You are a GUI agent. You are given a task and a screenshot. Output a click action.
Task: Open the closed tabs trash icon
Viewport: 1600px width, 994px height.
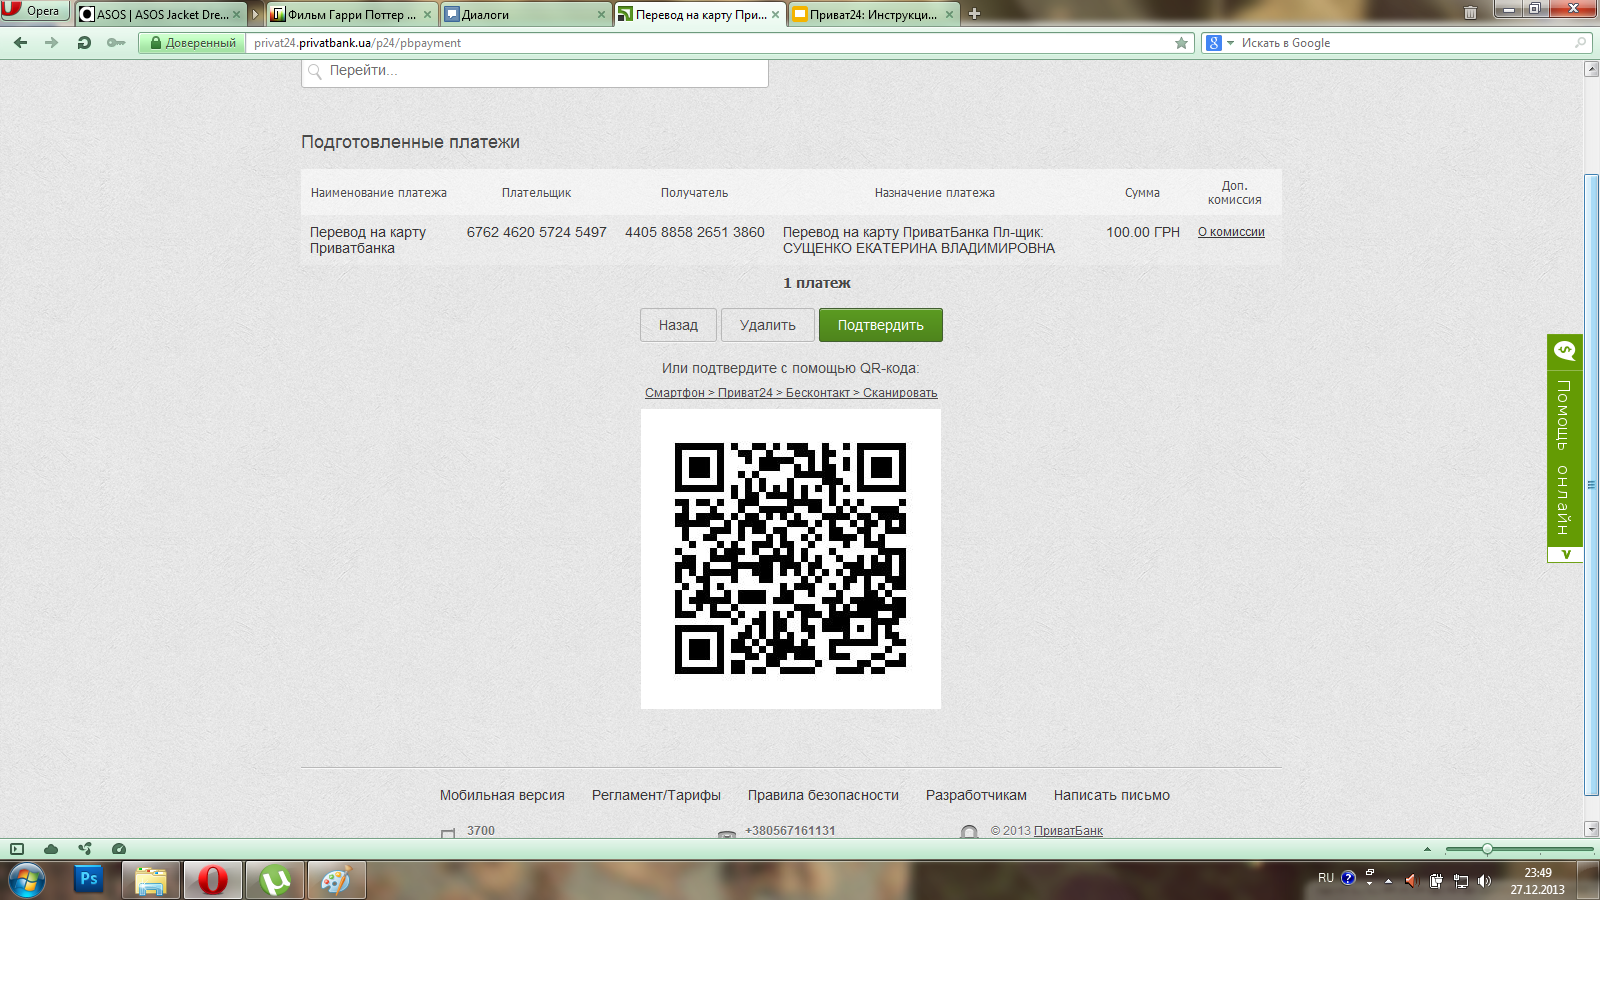coord(1470,13)
